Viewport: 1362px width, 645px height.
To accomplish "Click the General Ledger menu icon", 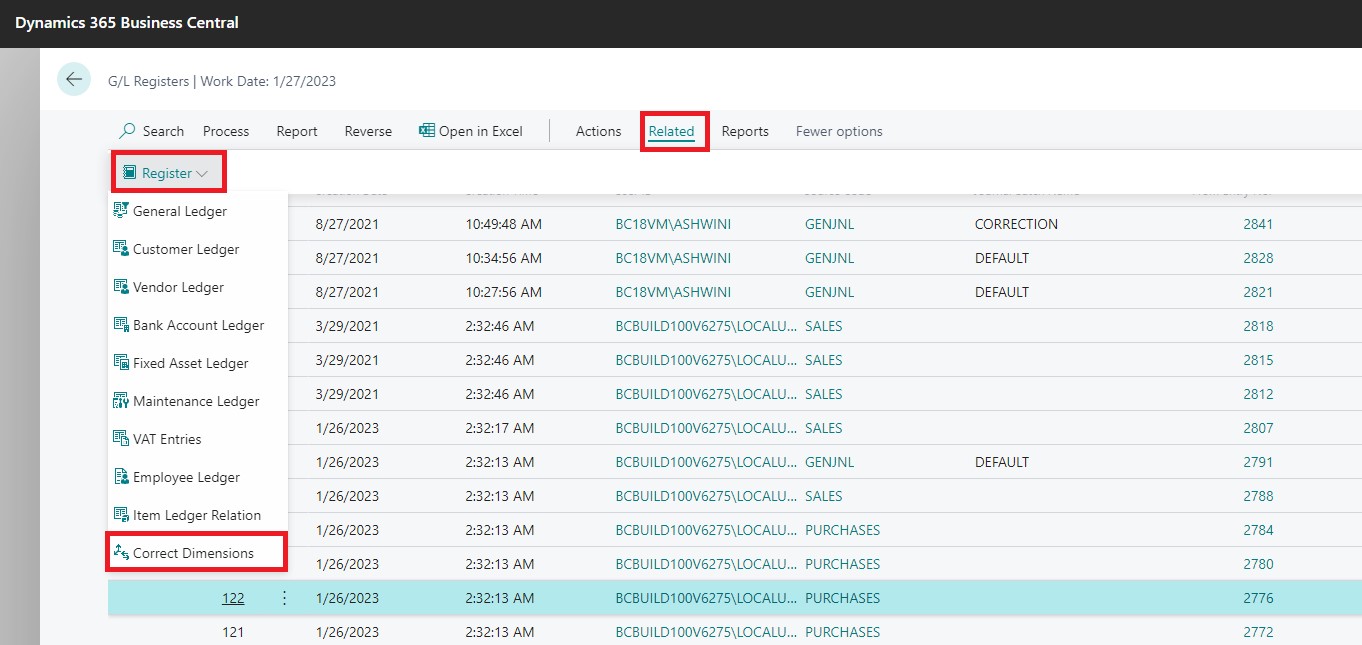I will [121, 211].
